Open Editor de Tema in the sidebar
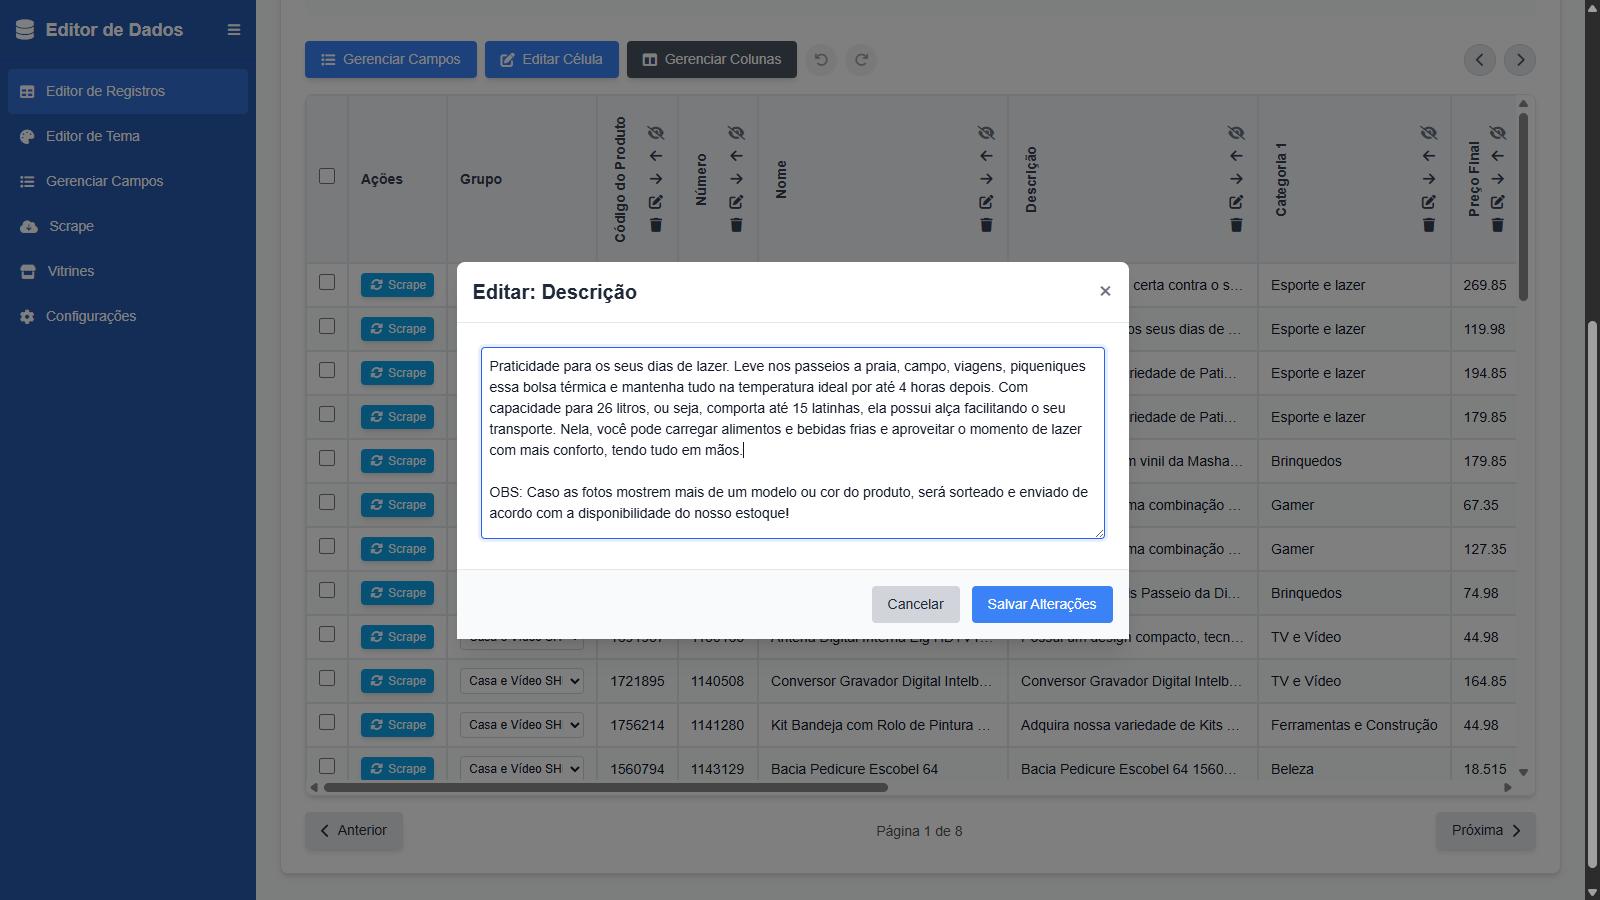This screenshot has height=900, width=1600. pyautogui.click(x=93, y=136)
